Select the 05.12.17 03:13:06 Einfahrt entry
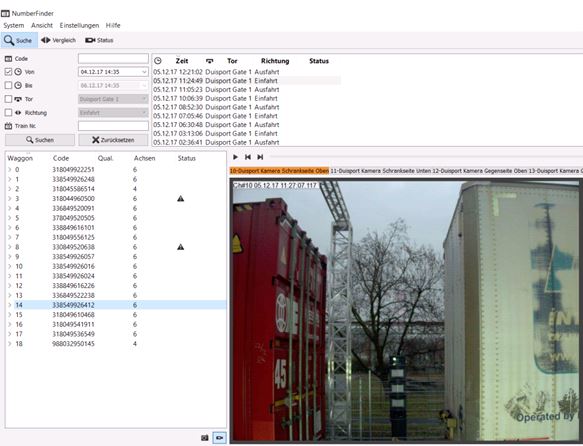This screenshot has width=583, height=446. pos(247,133)
